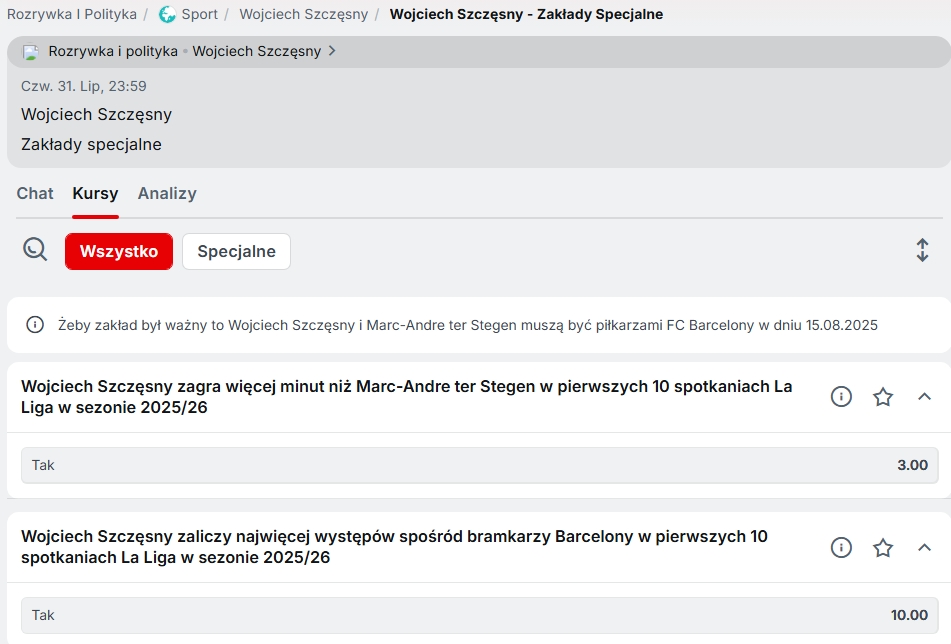Click the info icon next to bet validity note
951x644 pixels.
[35, 324]
